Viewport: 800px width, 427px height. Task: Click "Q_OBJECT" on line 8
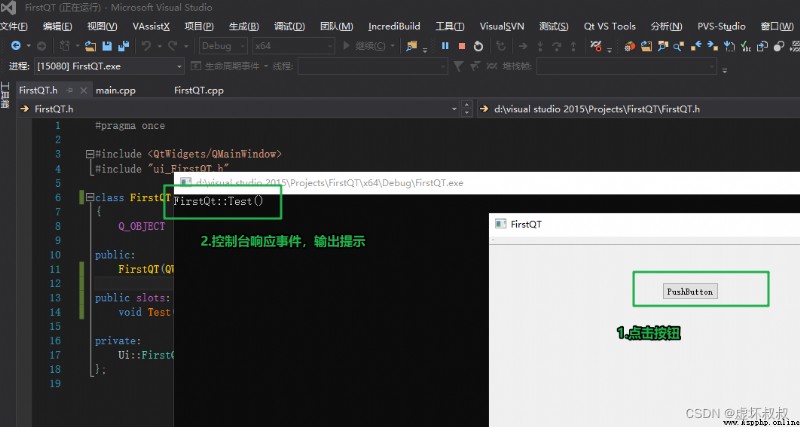tap(142, 226)
